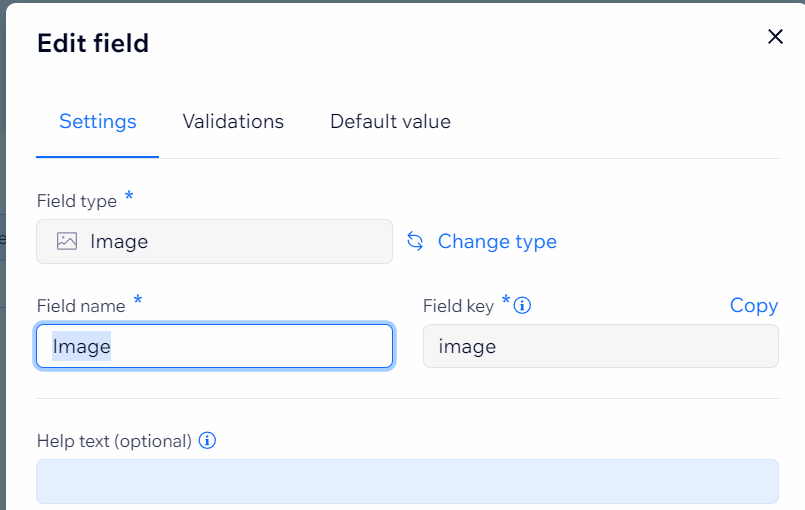The image size is (805, 510).
Task: Click the Field type box's Image text
Action: click(x=119, y=241)
